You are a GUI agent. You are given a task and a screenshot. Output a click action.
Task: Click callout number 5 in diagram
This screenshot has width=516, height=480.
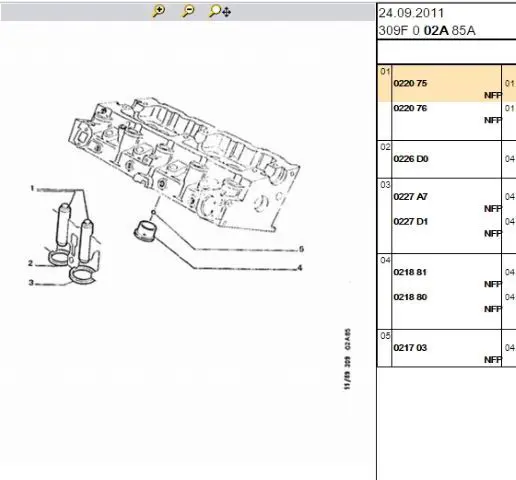coord(301,249)
